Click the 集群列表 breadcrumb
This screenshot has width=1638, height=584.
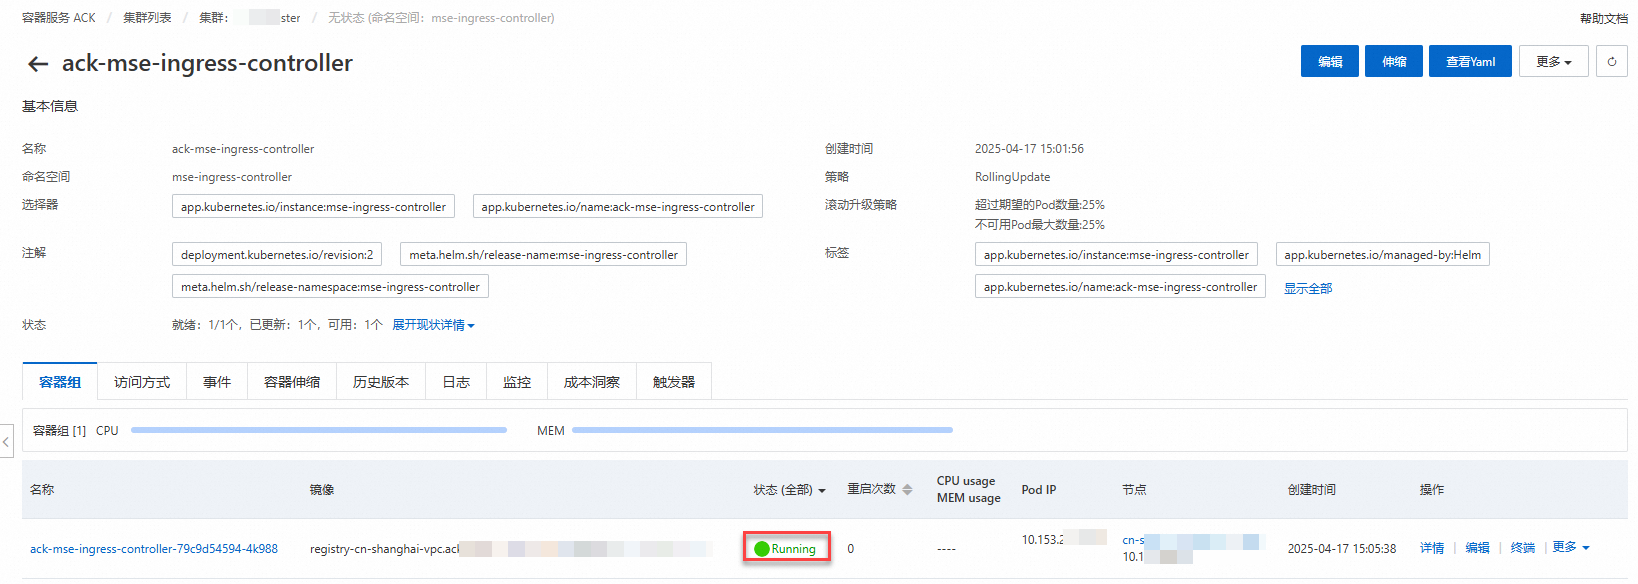tap(147, 18)
